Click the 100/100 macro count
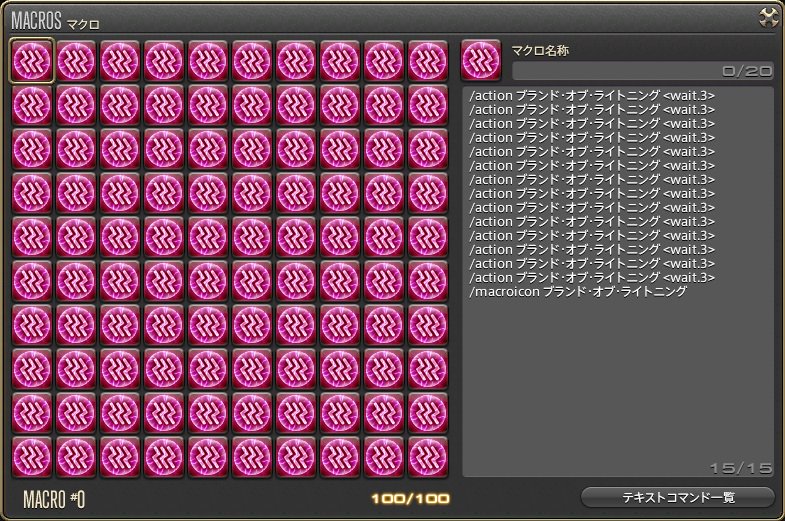785x521 pixels. click(x=411, y=498)
